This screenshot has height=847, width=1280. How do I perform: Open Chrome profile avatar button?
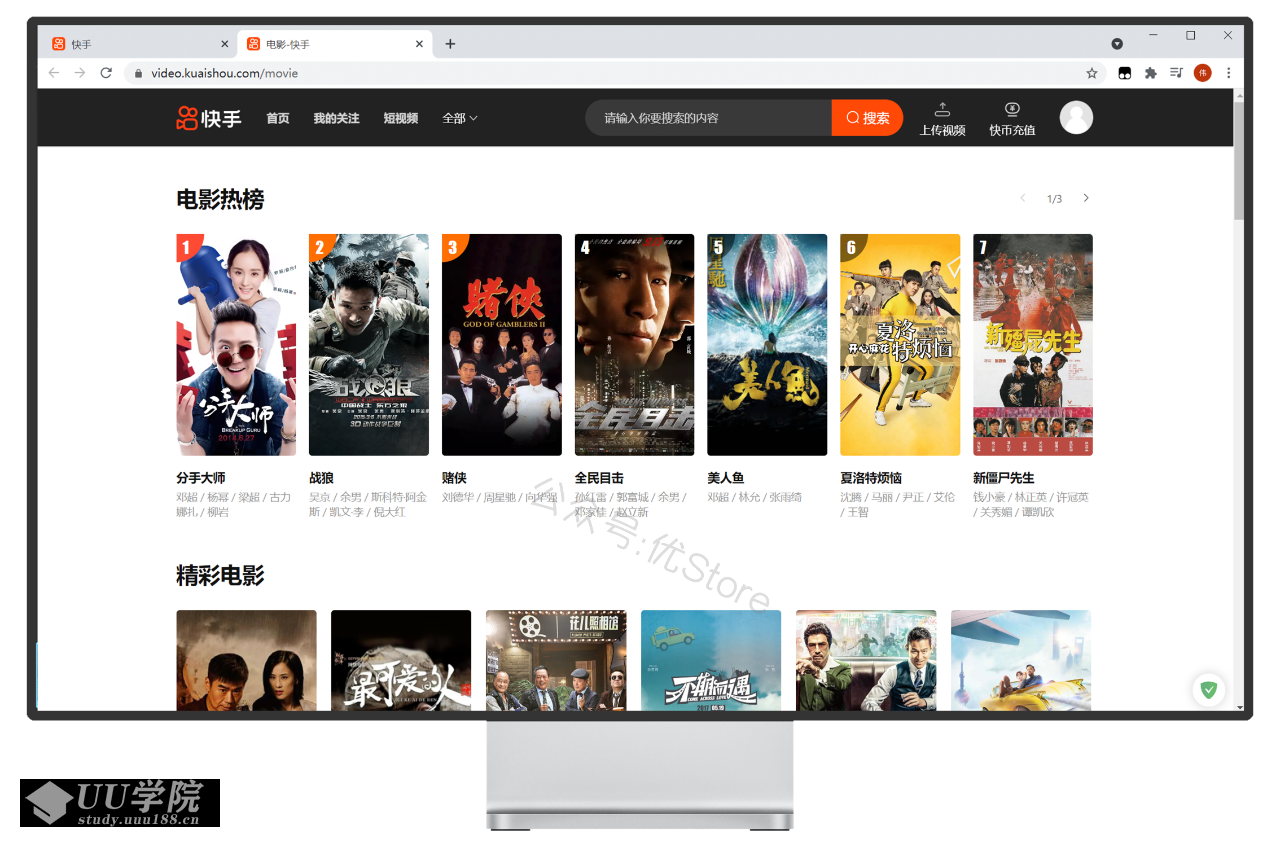[x=1202, y=73]
